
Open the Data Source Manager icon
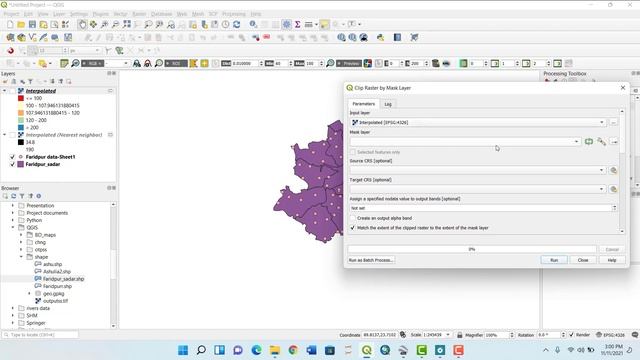(10, 38)
